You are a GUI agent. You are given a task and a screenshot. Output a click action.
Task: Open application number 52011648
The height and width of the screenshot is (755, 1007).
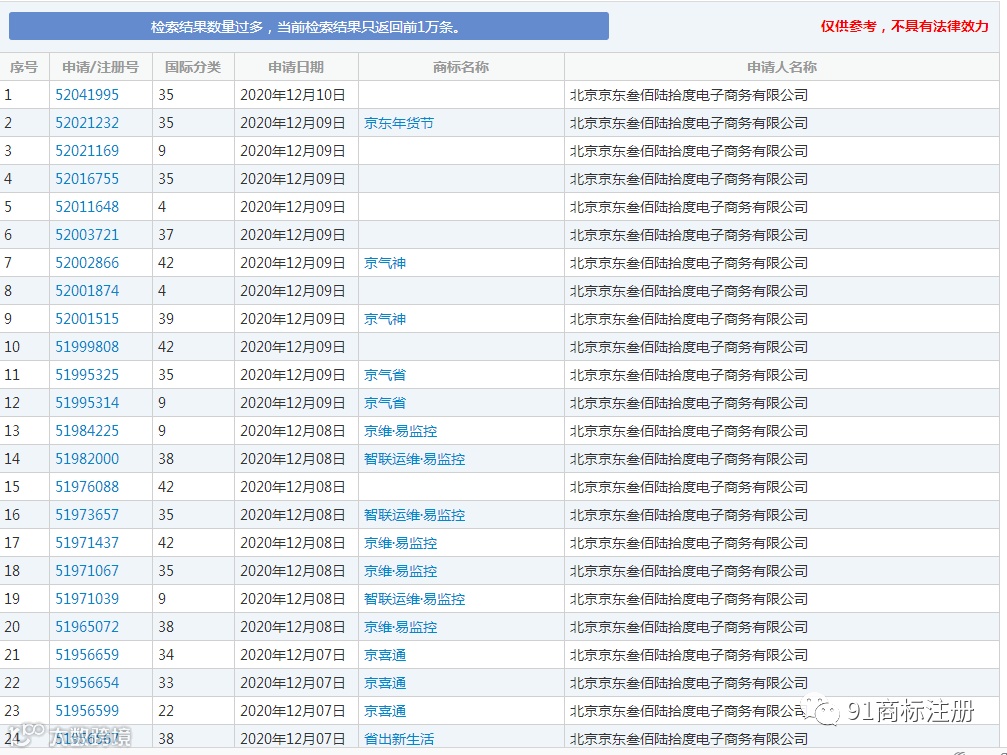[87, 207]
